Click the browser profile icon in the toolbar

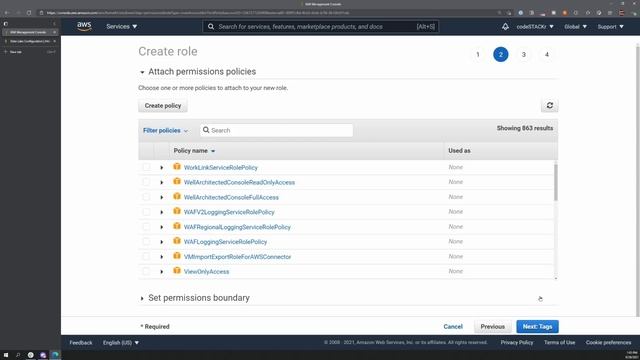point(622,13)
